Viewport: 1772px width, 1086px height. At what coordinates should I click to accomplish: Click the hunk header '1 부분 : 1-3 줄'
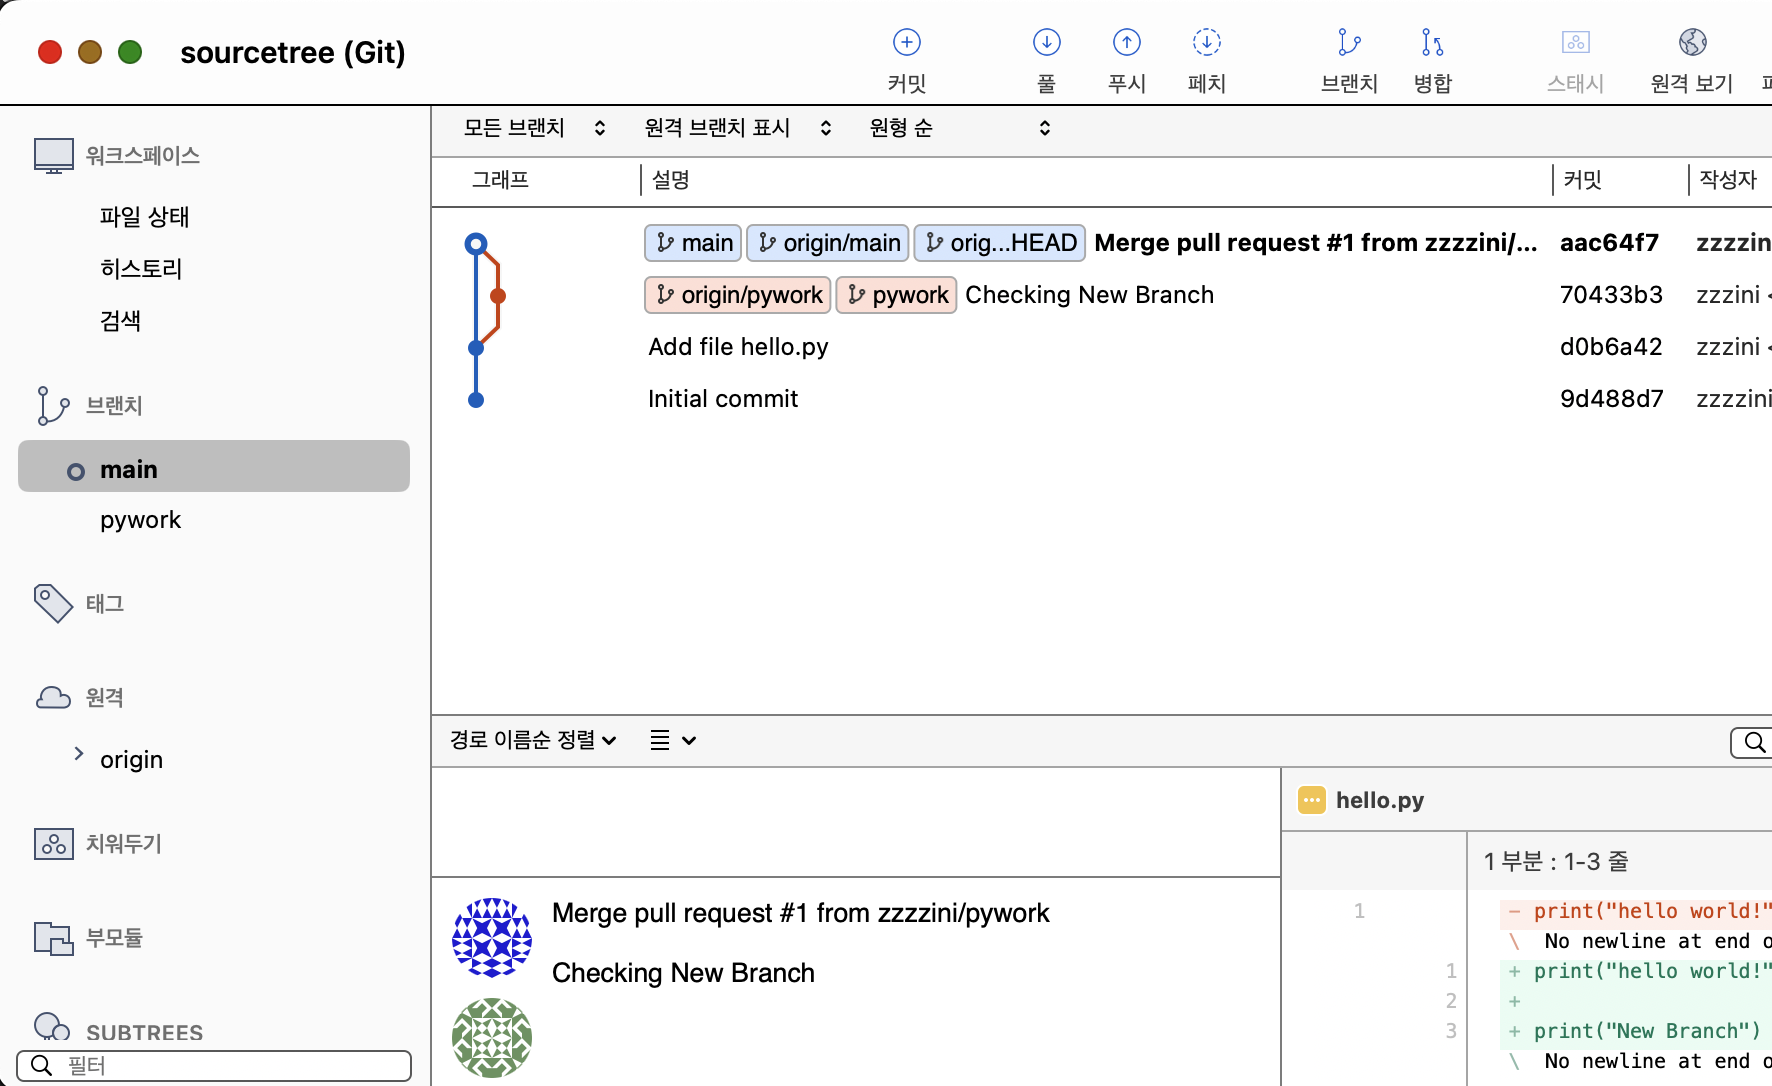(1556, 861)
